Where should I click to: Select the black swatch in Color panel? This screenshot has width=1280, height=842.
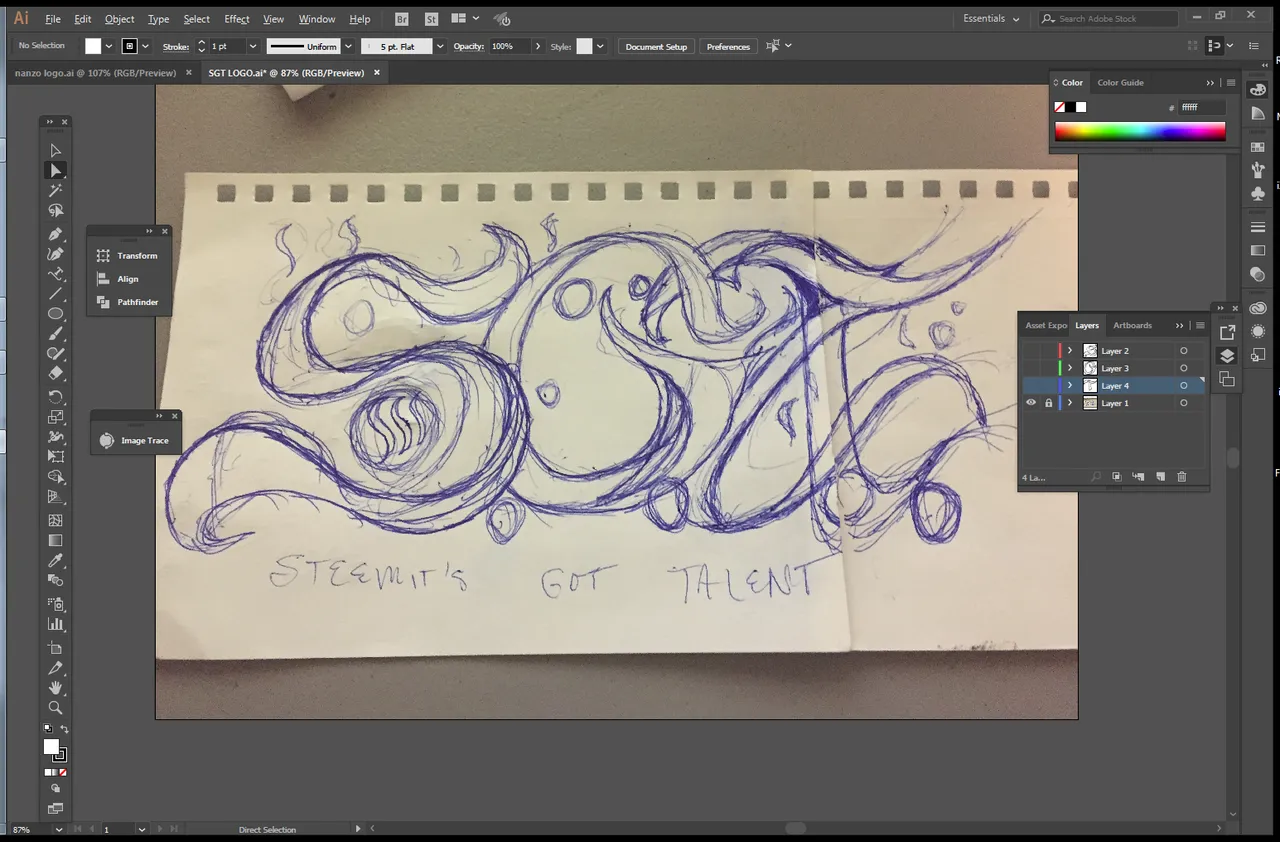(x=1070, y=107)
